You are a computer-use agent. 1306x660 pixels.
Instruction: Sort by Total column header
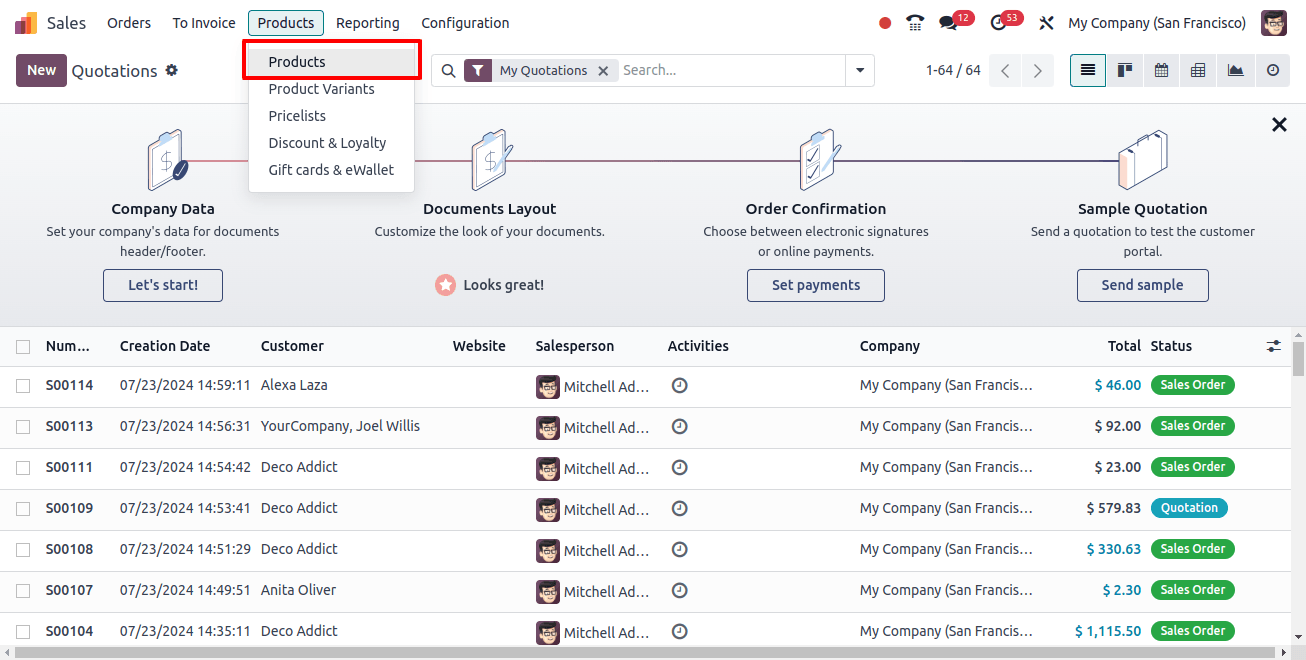[1124, 346]
